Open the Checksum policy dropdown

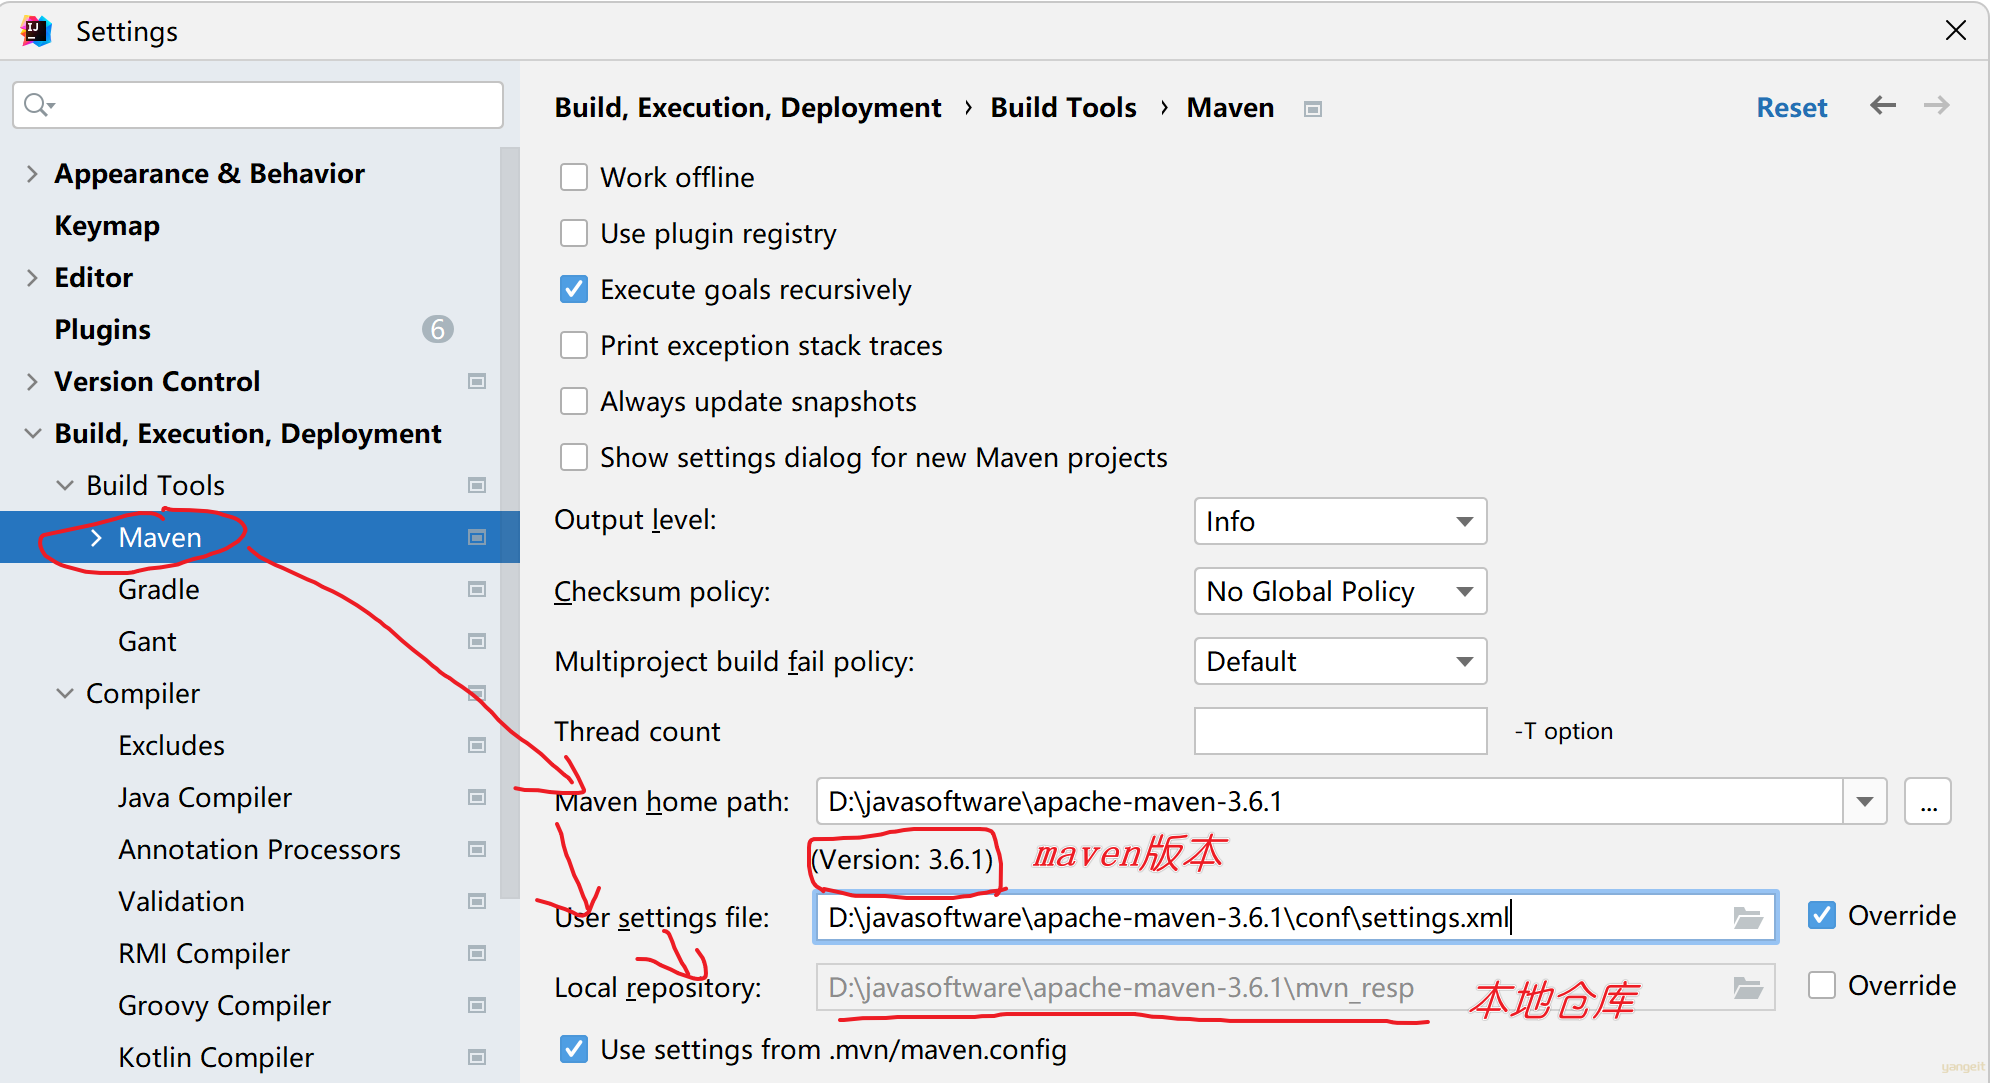click(x=1340, y=591)
